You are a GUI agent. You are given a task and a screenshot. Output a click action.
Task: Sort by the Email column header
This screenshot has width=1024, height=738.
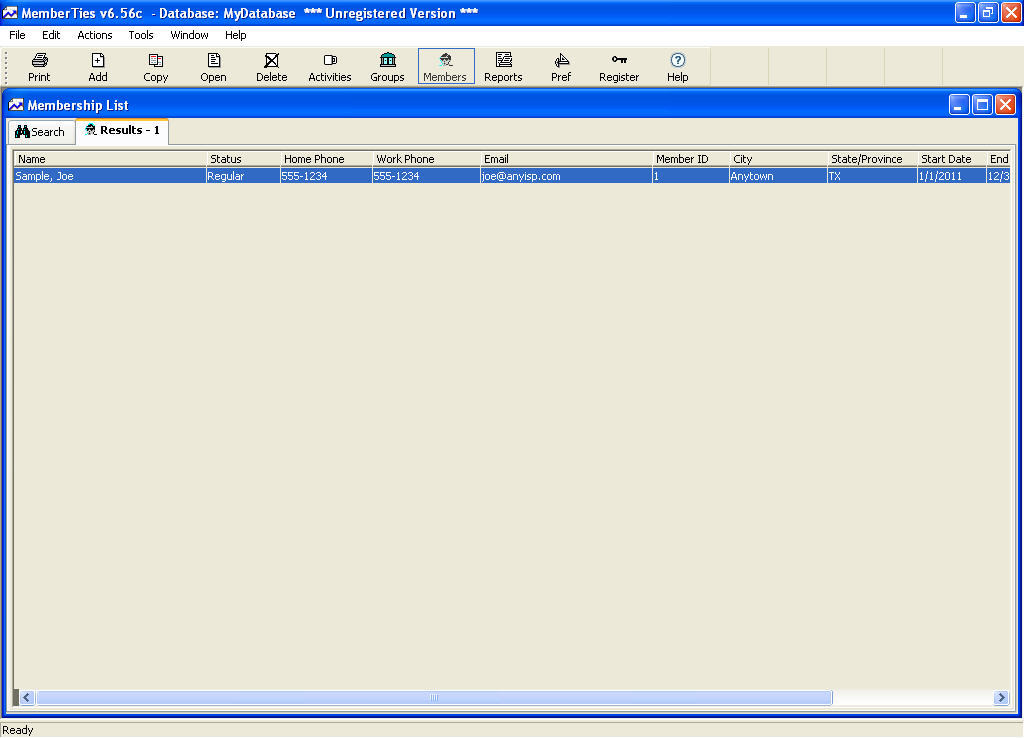click(566, 159)
